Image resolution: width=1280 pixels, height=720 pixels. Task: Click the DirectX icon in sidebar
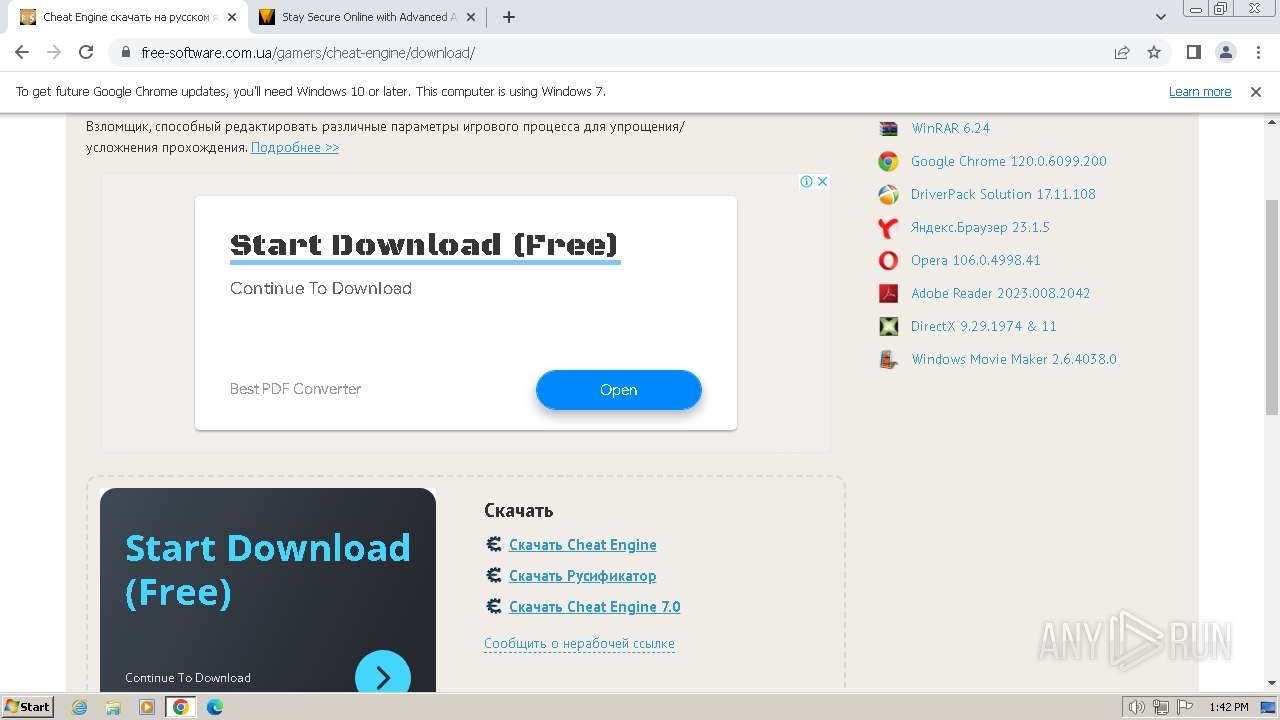[888, 326]
